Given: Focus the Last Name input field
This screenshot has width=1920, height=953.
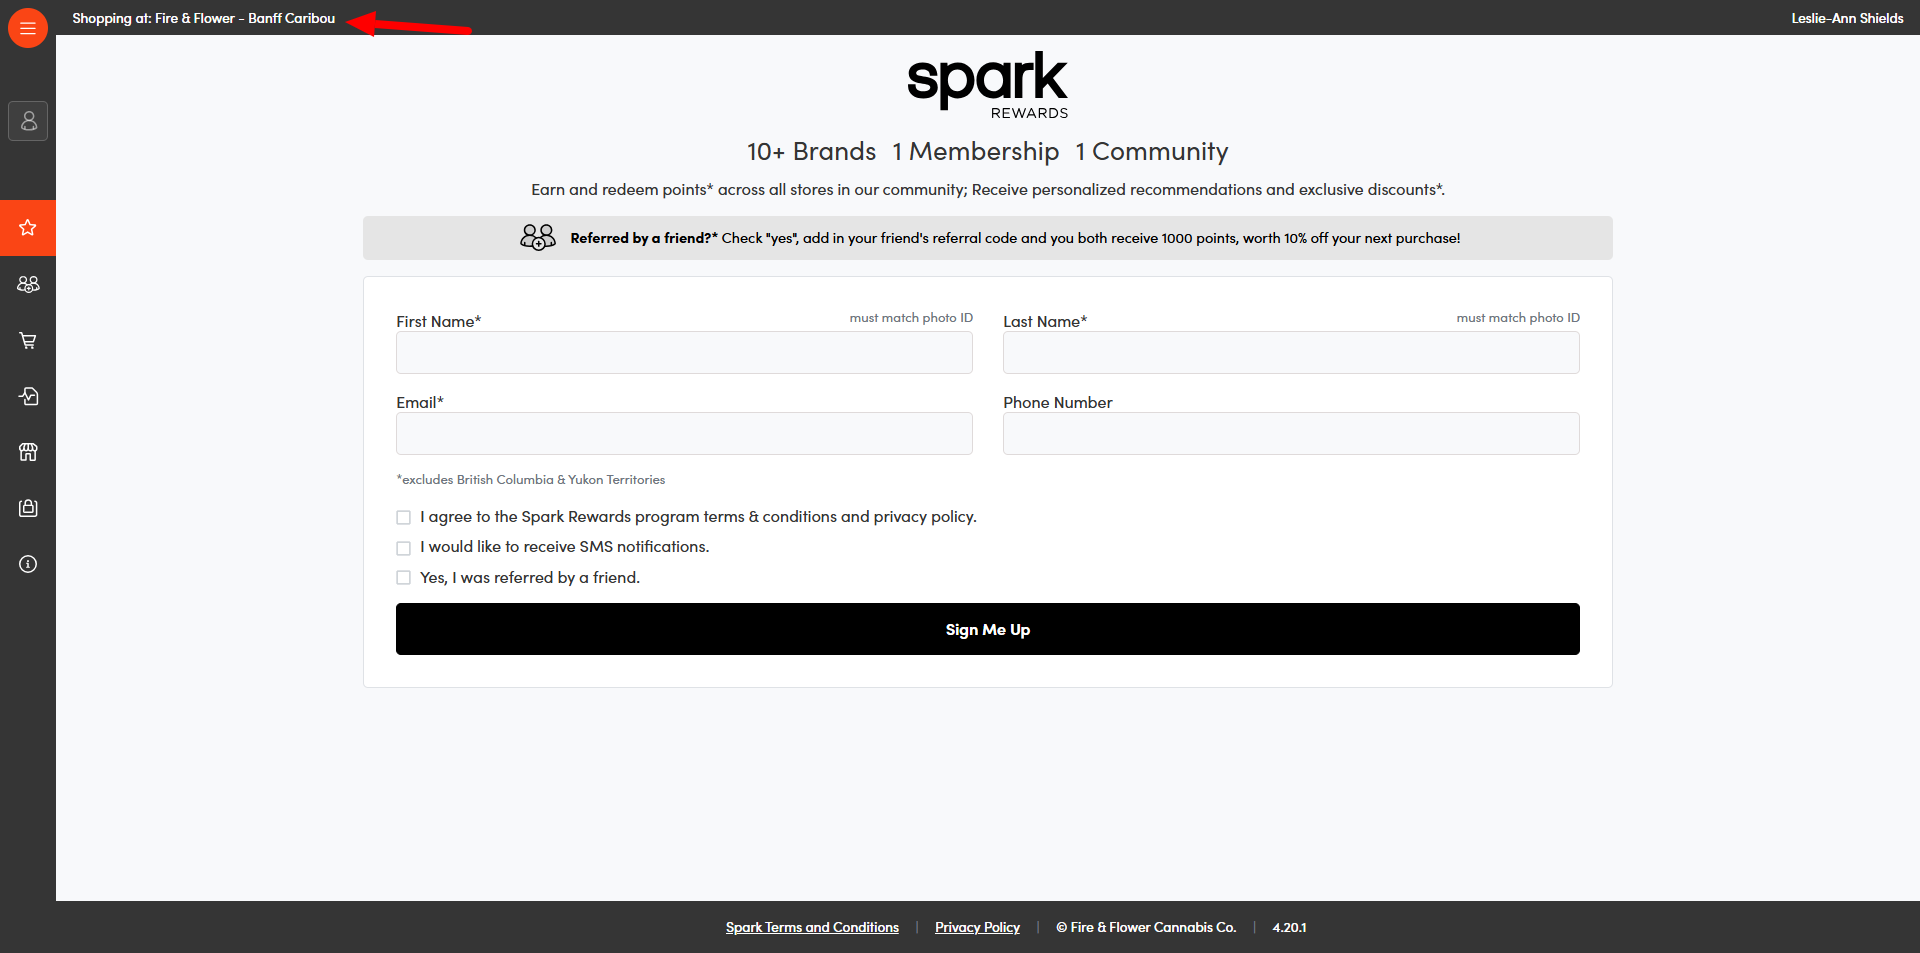Looking at the screenshot, I should [1291, 353].
